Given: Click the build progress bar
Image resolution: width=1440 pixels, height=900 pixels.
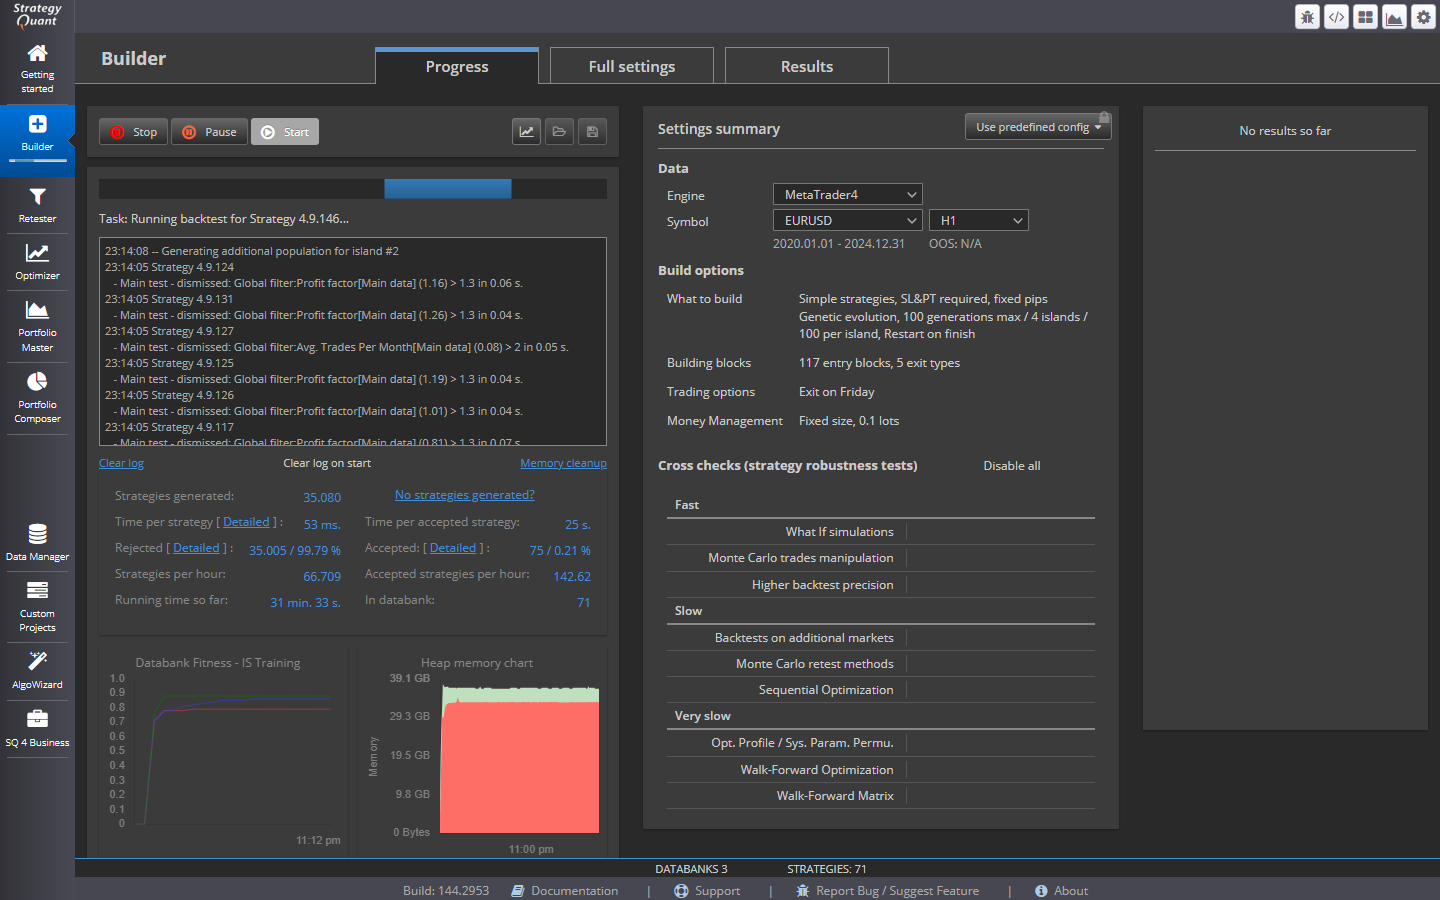Looking at the screenshot, I should [353, 189].
